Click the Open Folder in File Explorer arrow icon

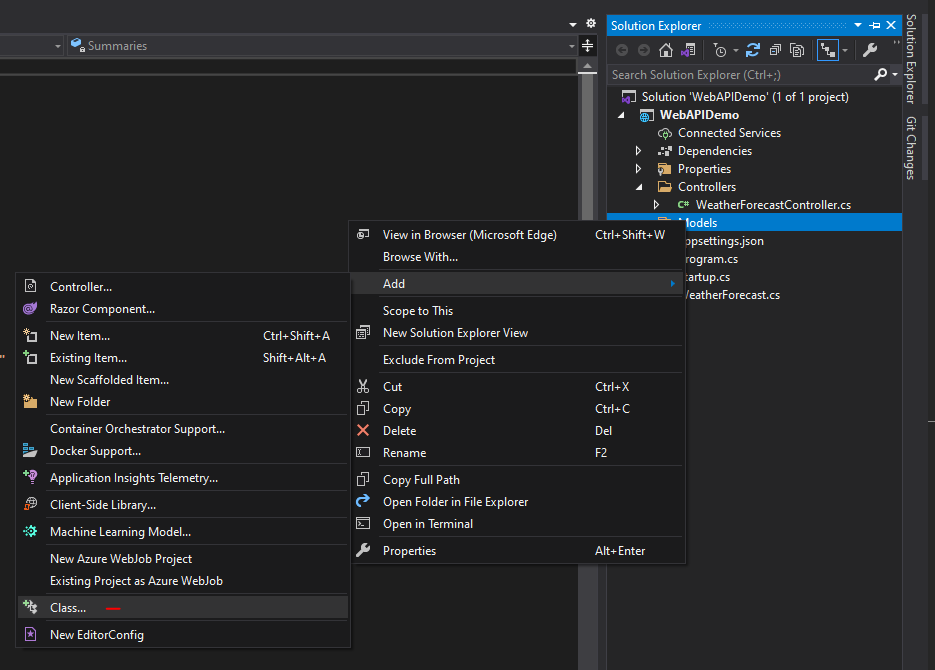pyautogui.click(x=363, y=501)
